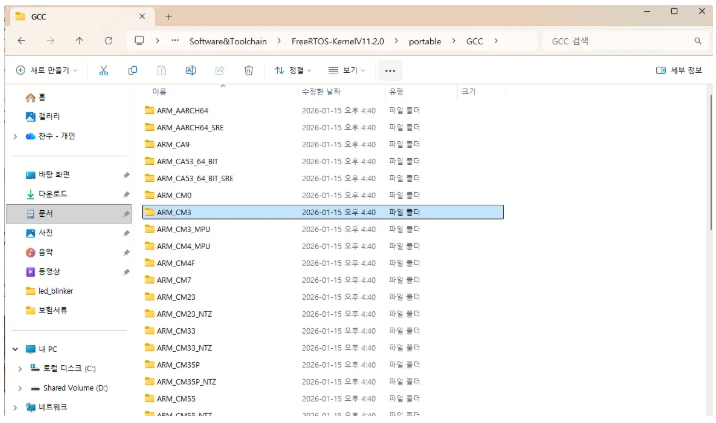
Task: Sort by the Name column header
Action: pyautogui.click(x=159, y=91)
